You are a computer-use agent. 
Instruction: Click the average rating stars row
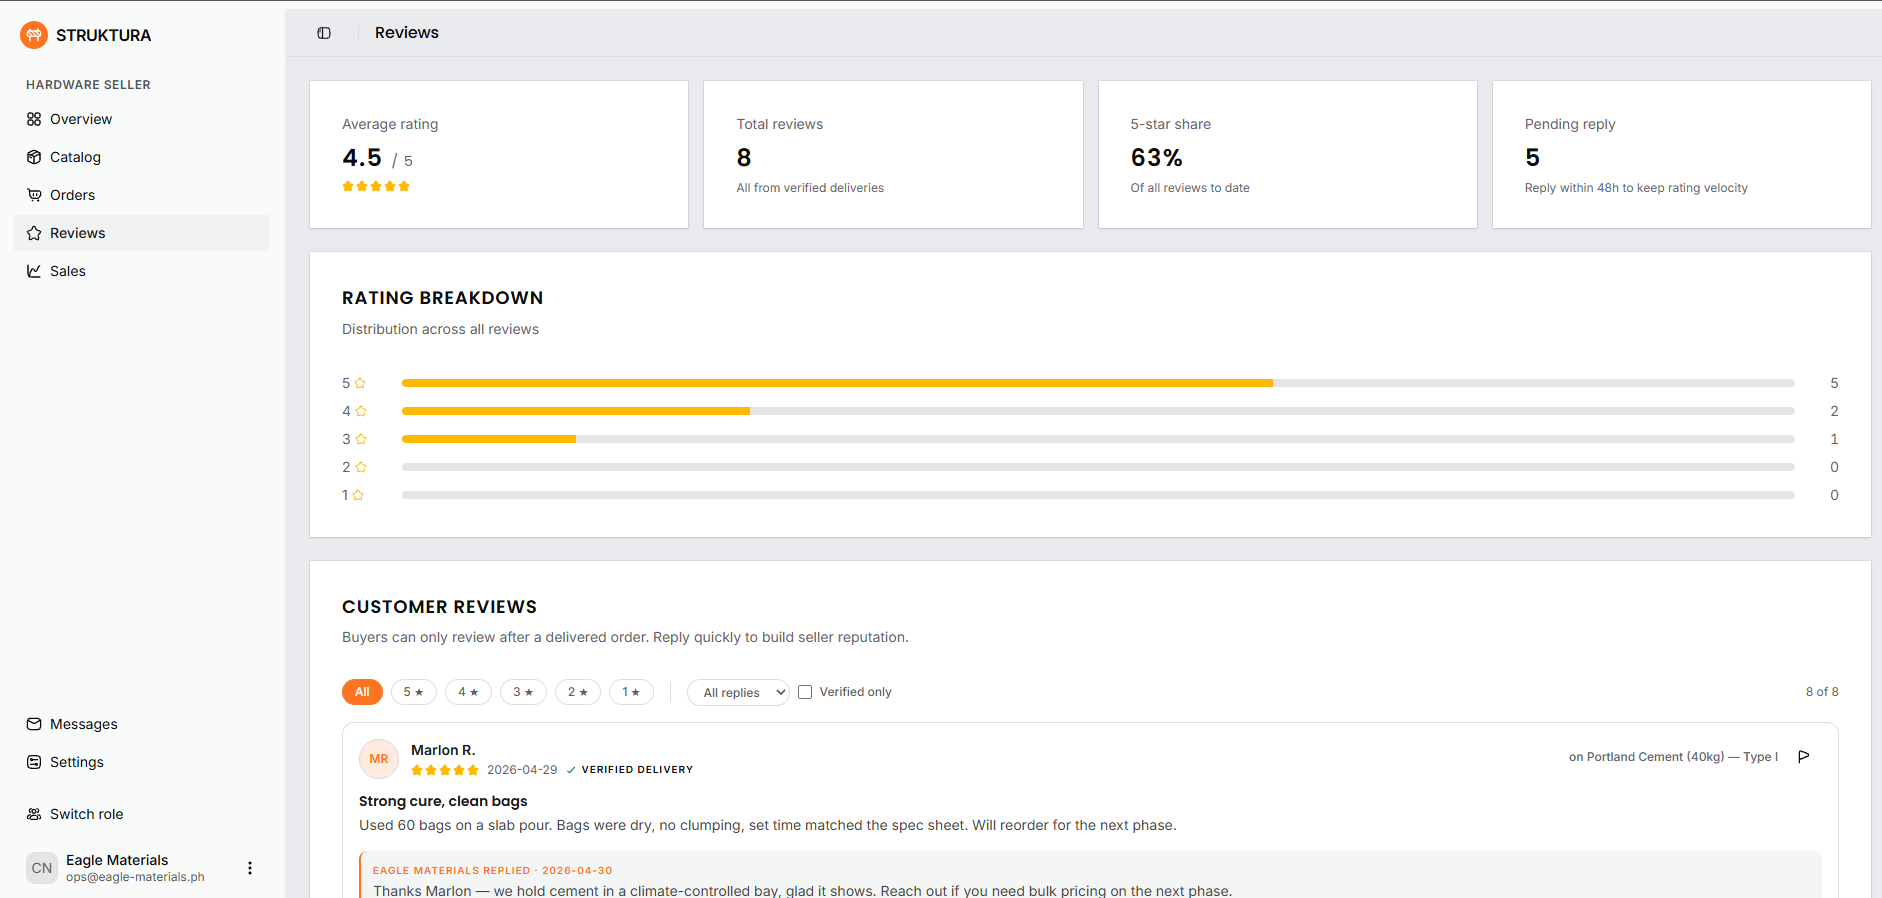(x=376, y=186)
